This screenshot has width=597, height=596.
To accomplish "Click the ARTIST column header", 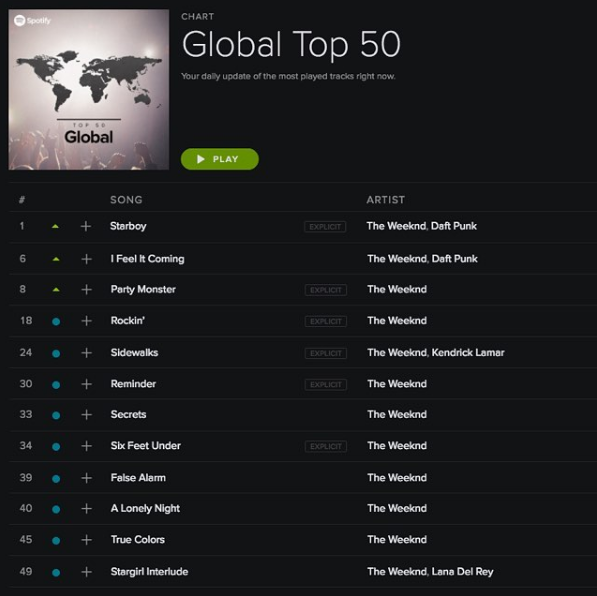I will (385, 200).
